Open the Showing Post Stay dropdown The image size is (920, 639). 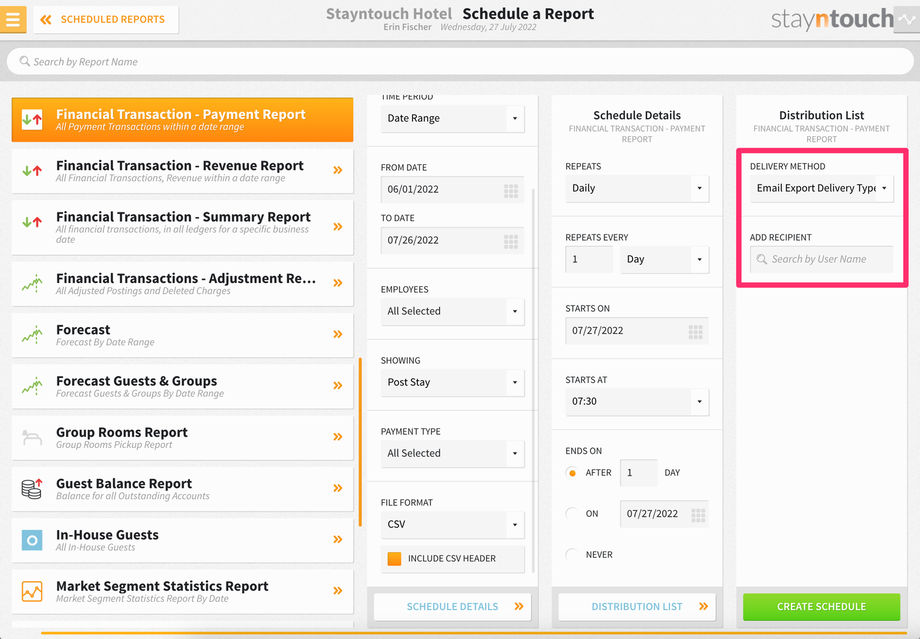point(452,383)
